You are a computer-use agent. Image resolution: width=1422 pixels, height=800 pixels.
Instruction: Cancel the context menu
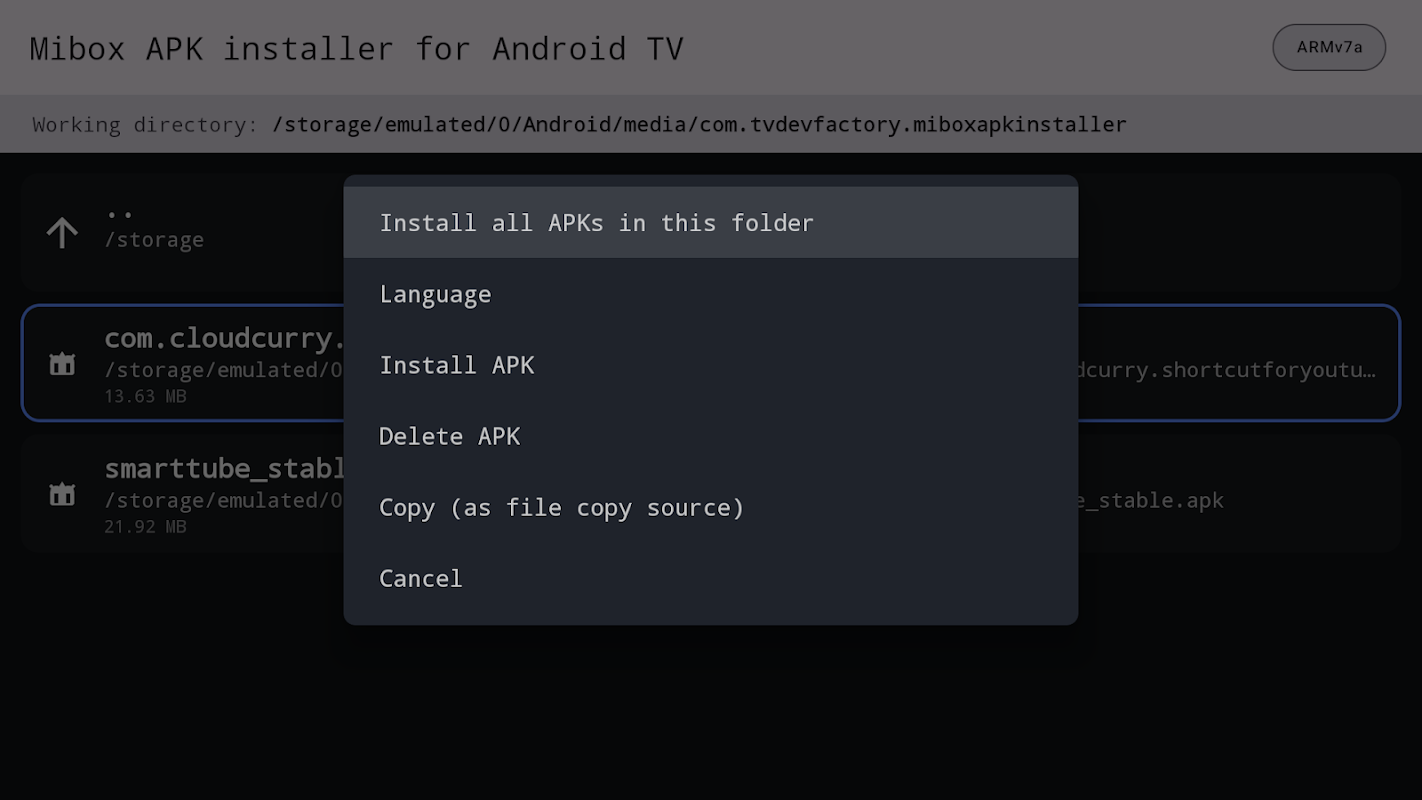(710, 578)
